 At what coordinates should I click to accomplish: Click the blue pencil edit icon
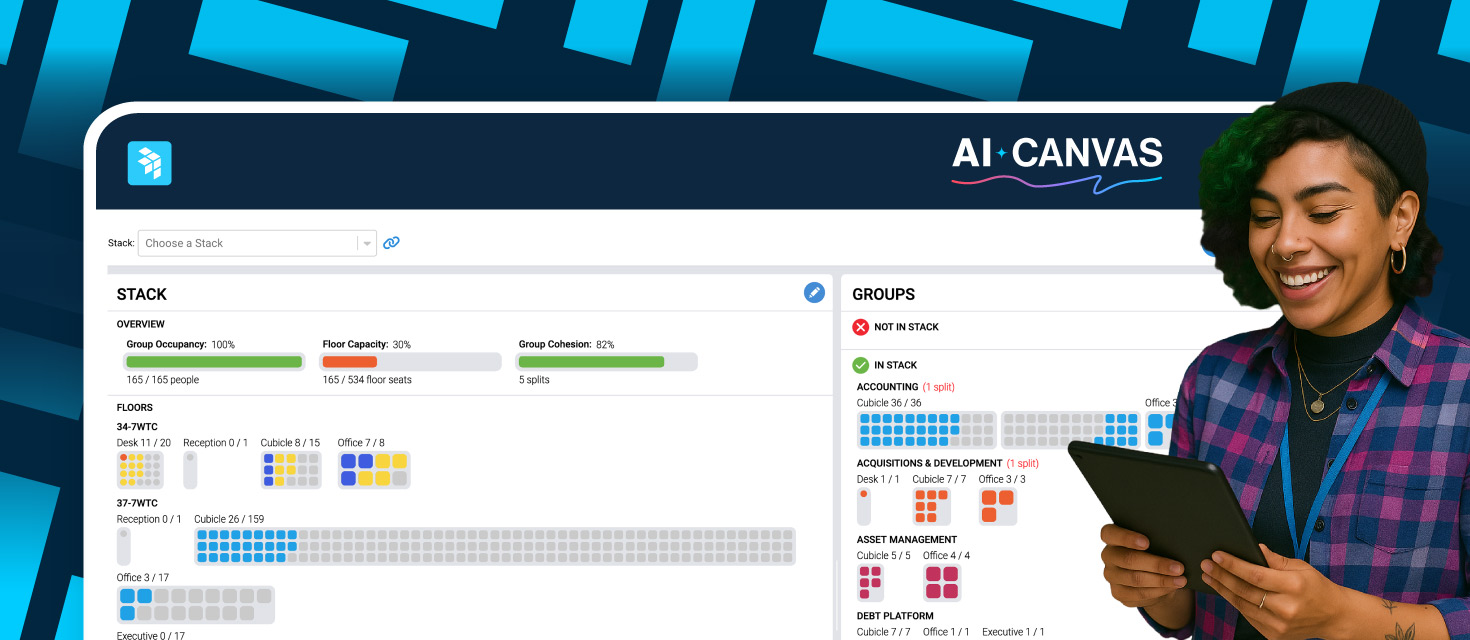[x=814, y=292]
